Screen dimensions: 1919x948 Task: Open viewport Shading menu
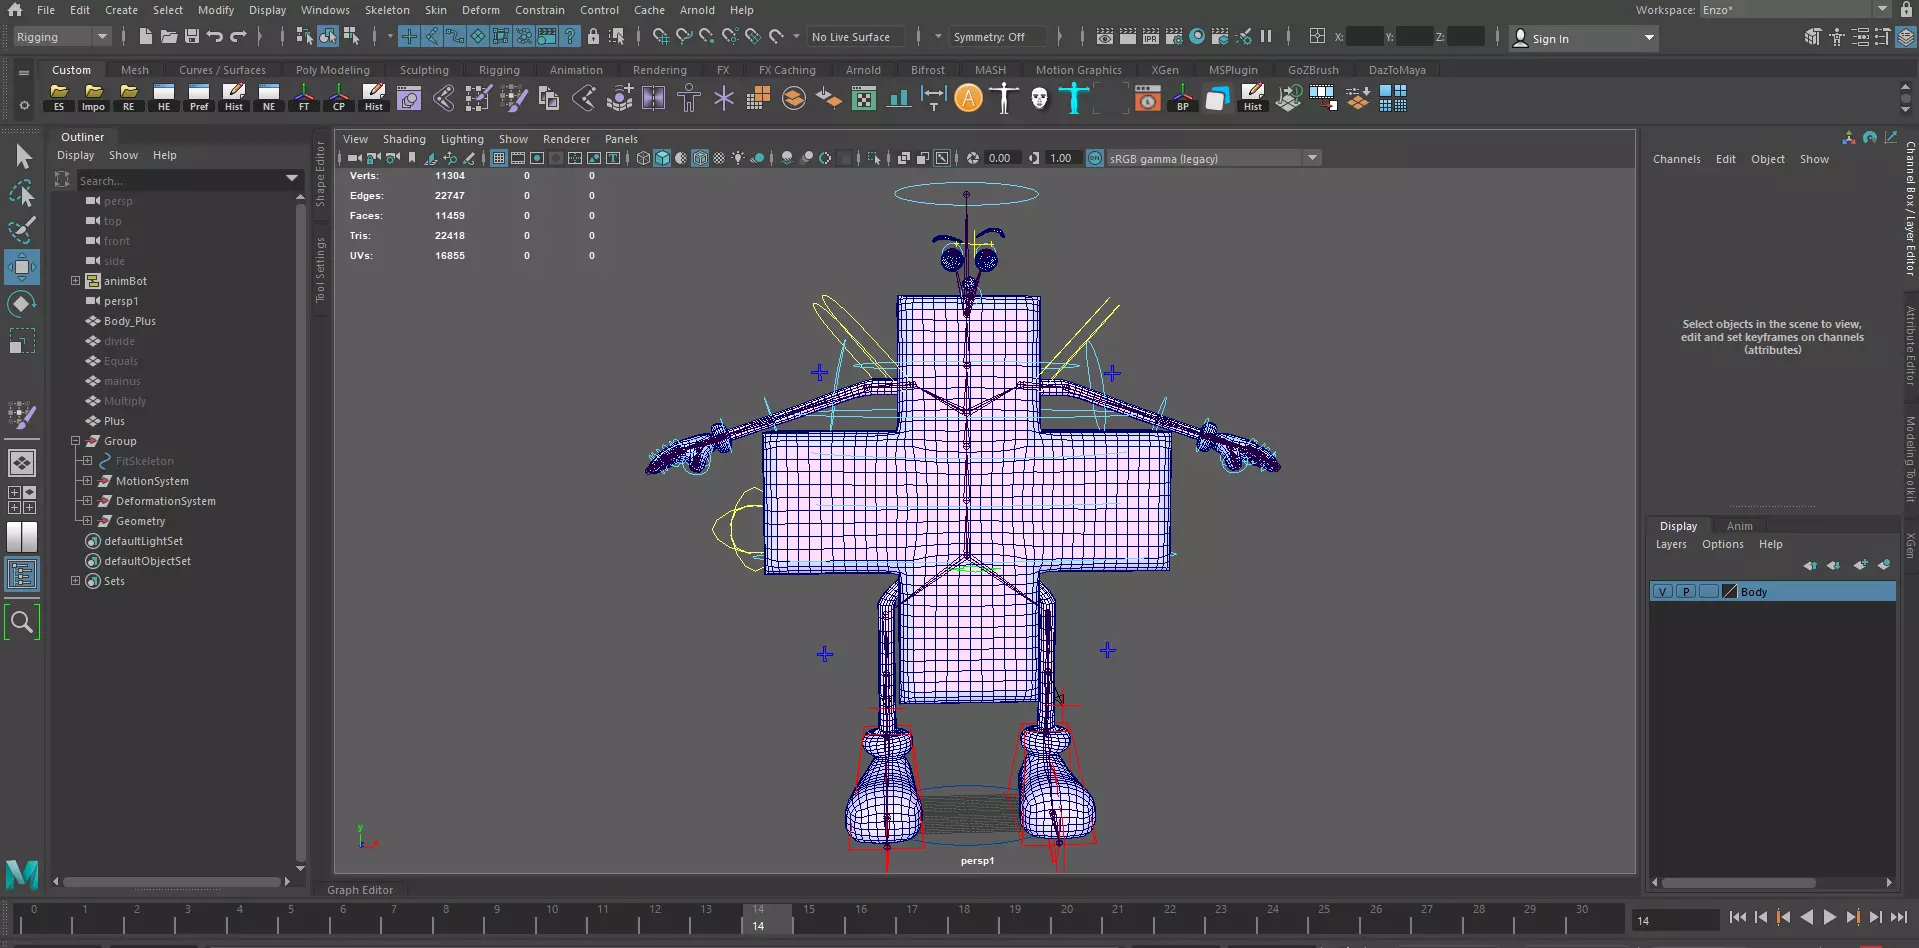(404, 139)
